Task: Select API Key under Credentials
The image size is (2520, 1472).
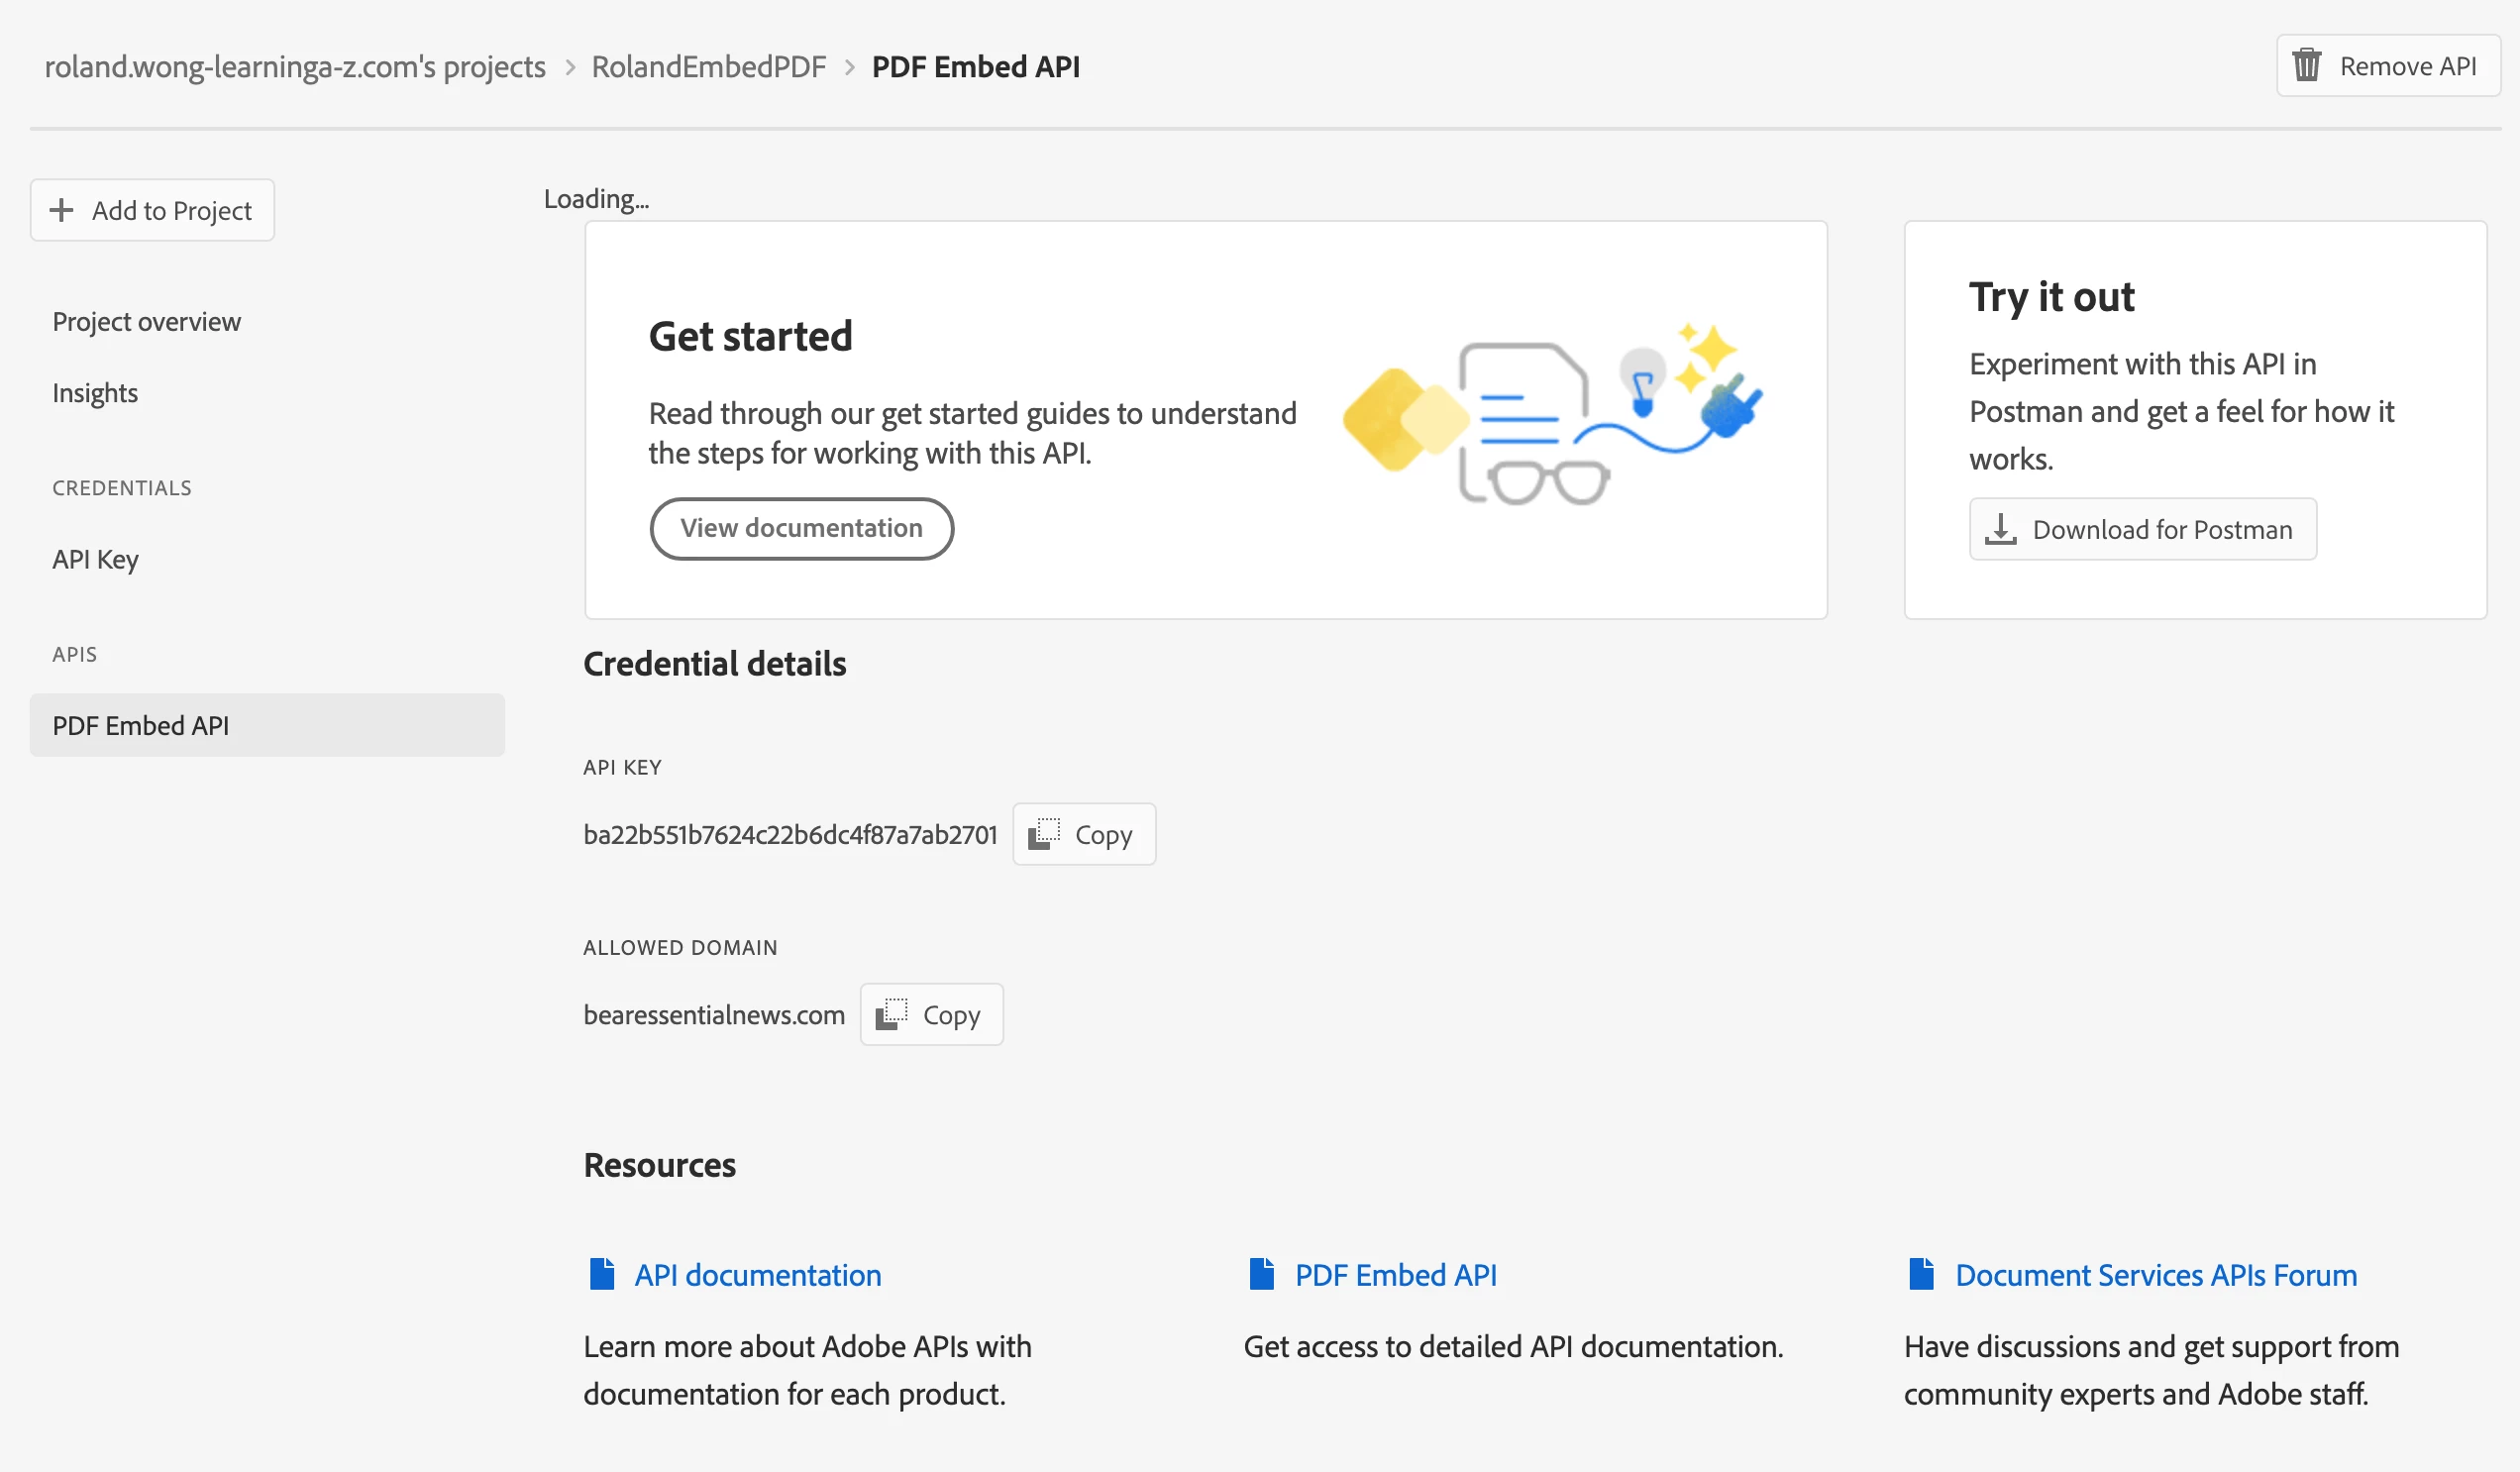Action: coord(95,559)
